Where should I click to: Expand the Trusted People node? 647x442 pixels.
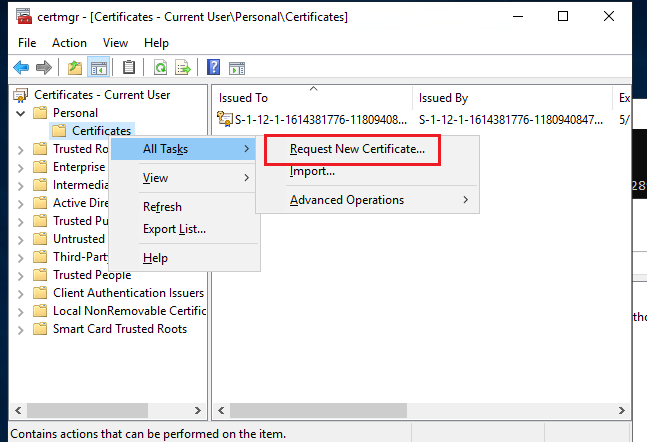point(22,275)
